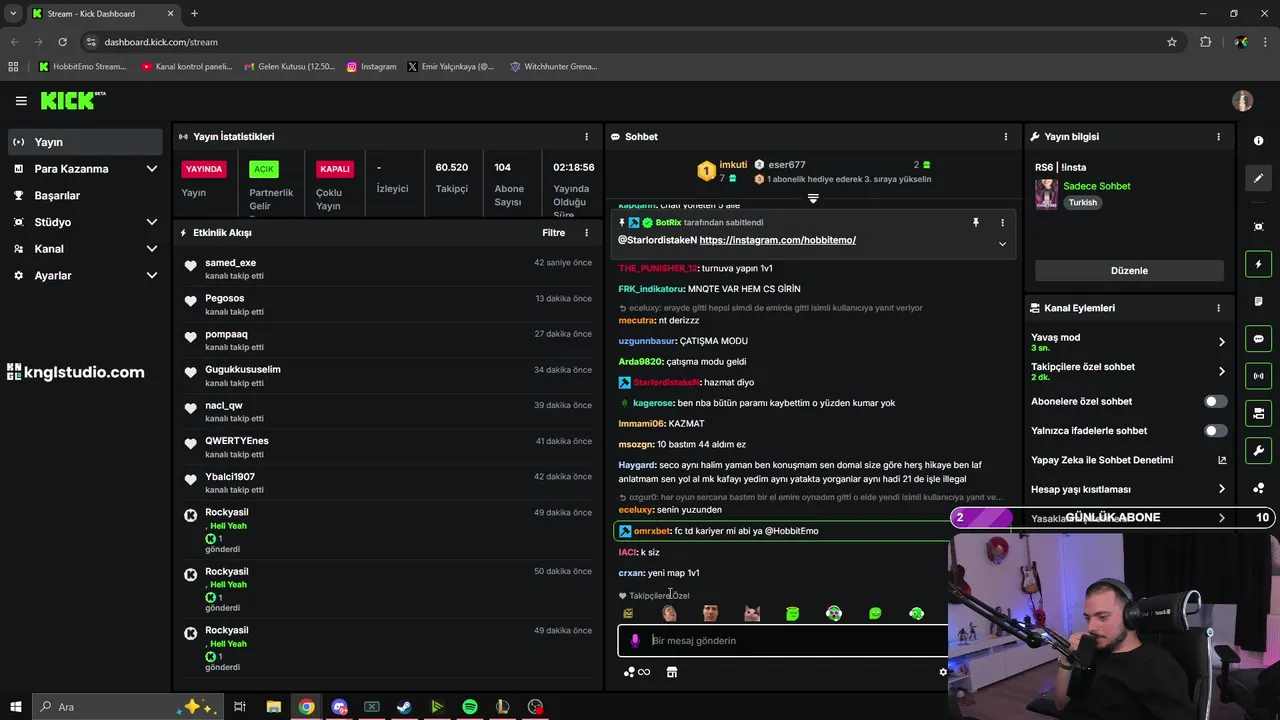Go to Başarılar in the sidebar
The image size is (1280, 720).
tap(84, 196)
